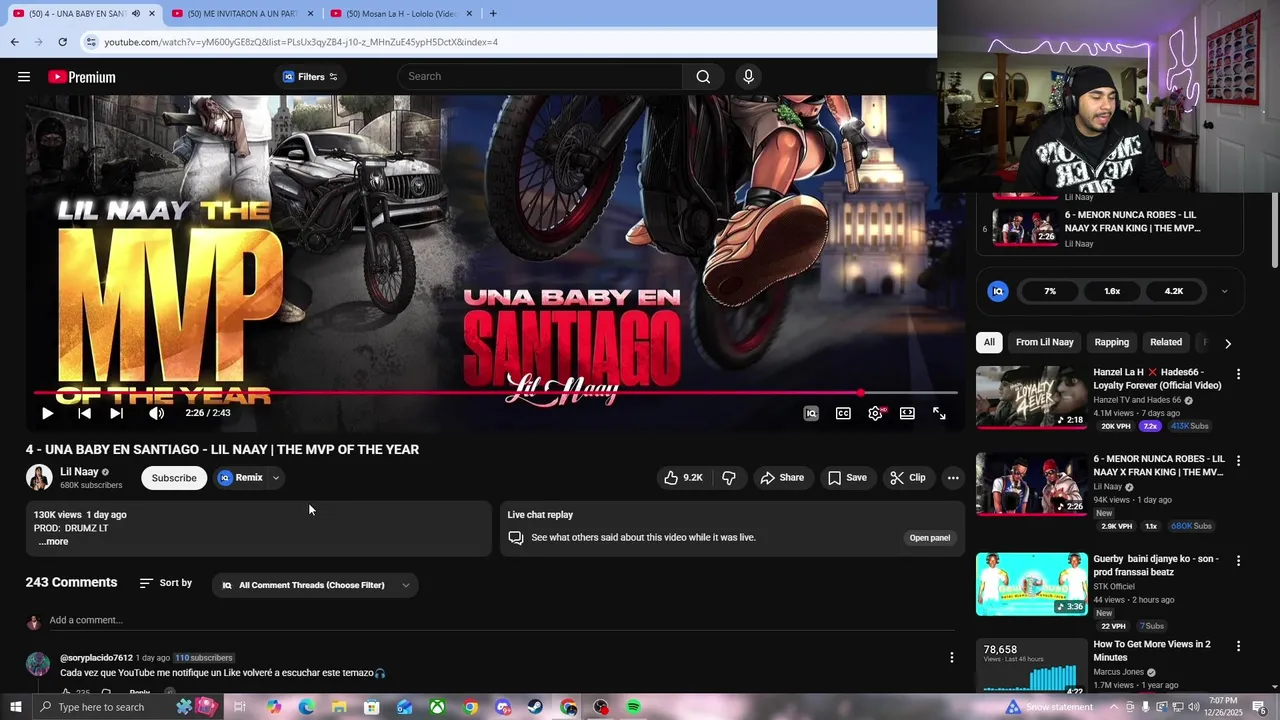Click vidIQ Remix button
This screenshot has width=1280, height=720.
[x=241, y=478]
